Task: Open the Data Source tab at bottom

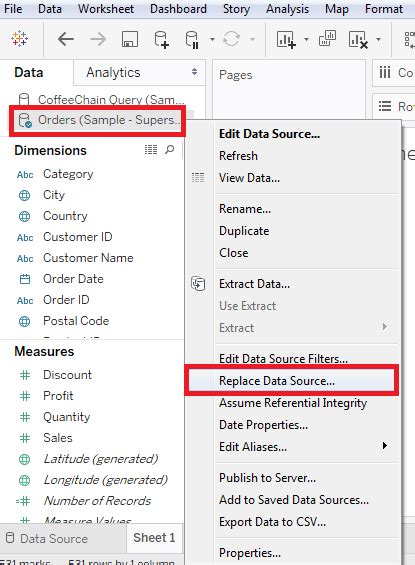Action: (47, 538)
